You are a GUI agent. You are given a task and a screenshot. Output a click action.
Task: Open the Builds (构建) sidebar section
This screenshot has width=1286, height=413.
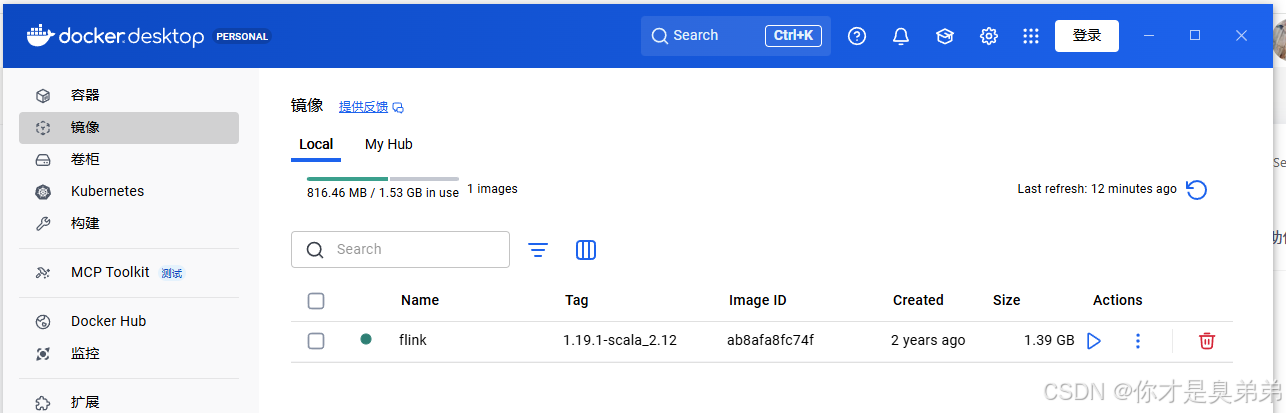tap(129, 224)
